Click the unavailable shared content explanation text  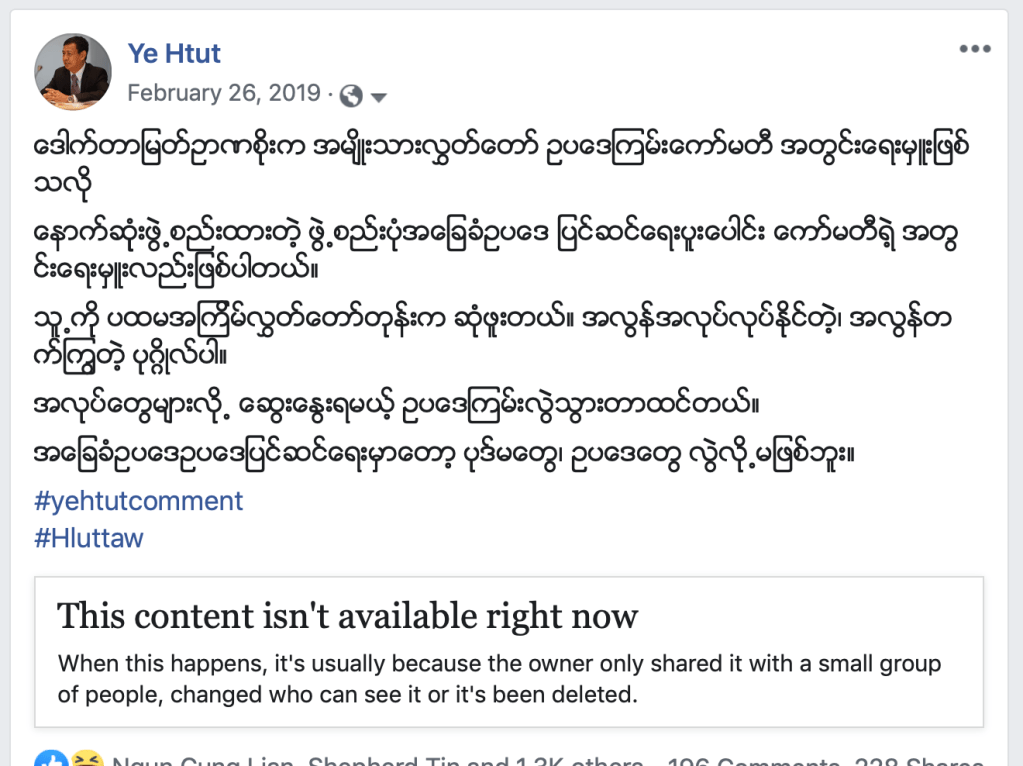[x=499, y=678]
